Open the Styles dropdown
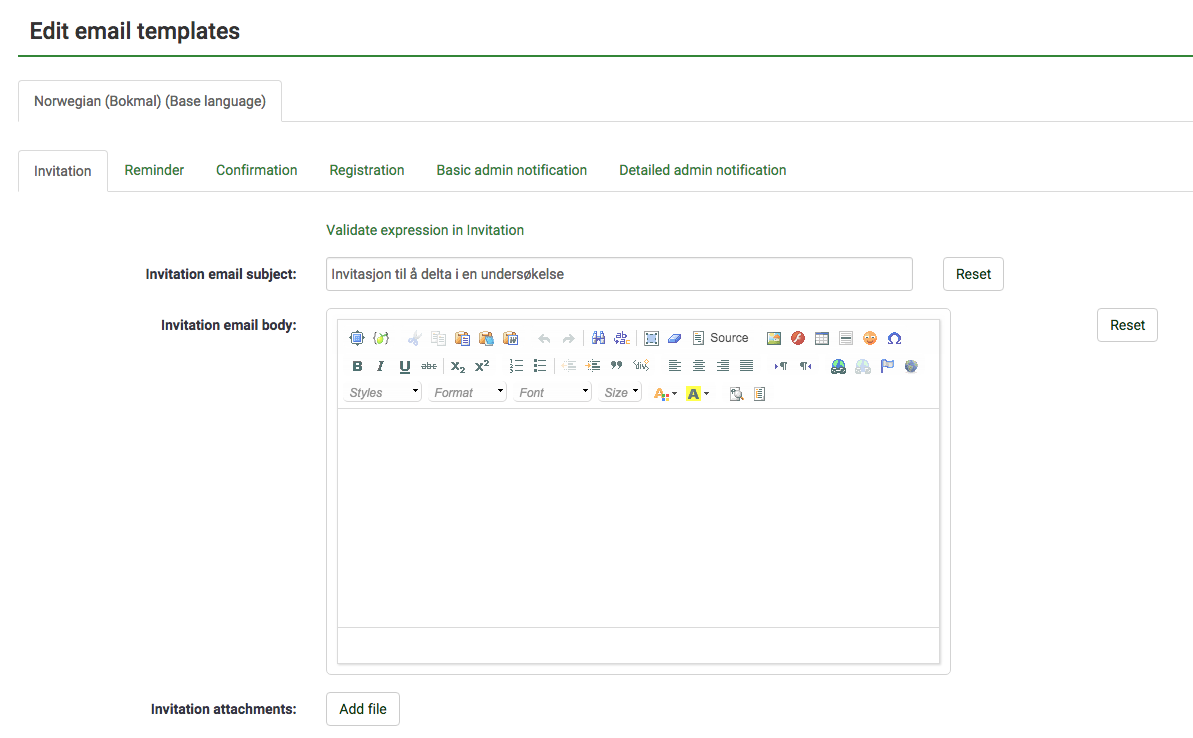This screenshot has height=738, width=1193. pyautogui.click(x=384, y=393)
